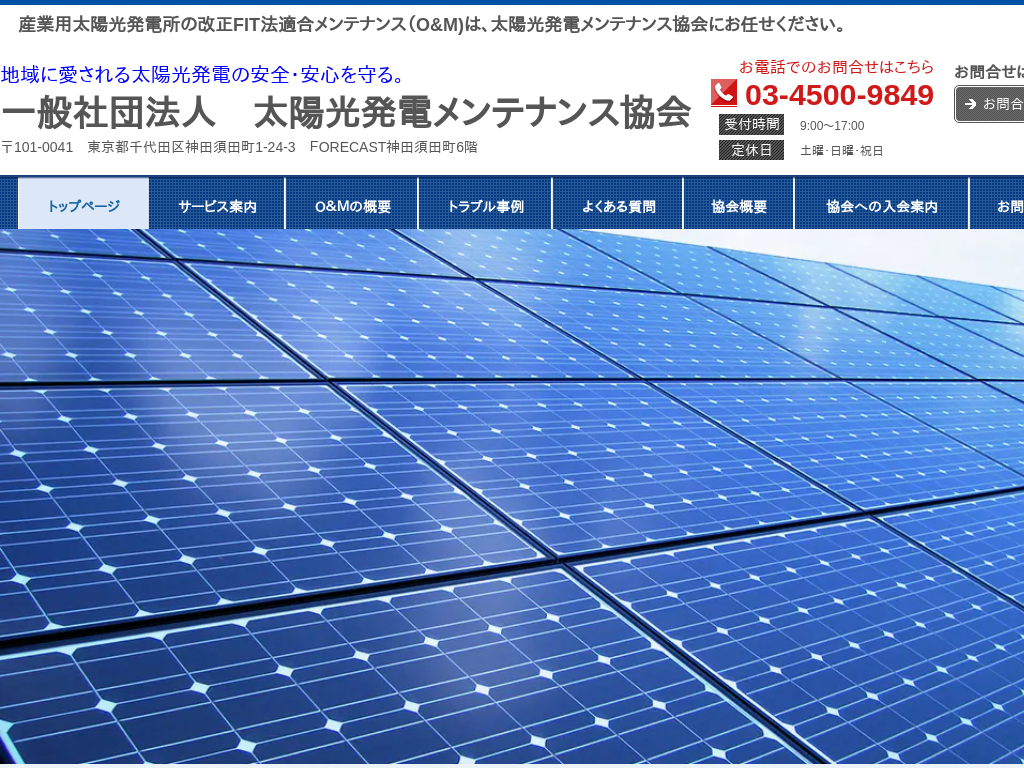Click the blue tagline above the site title
1024x768 pixels.
205,75
